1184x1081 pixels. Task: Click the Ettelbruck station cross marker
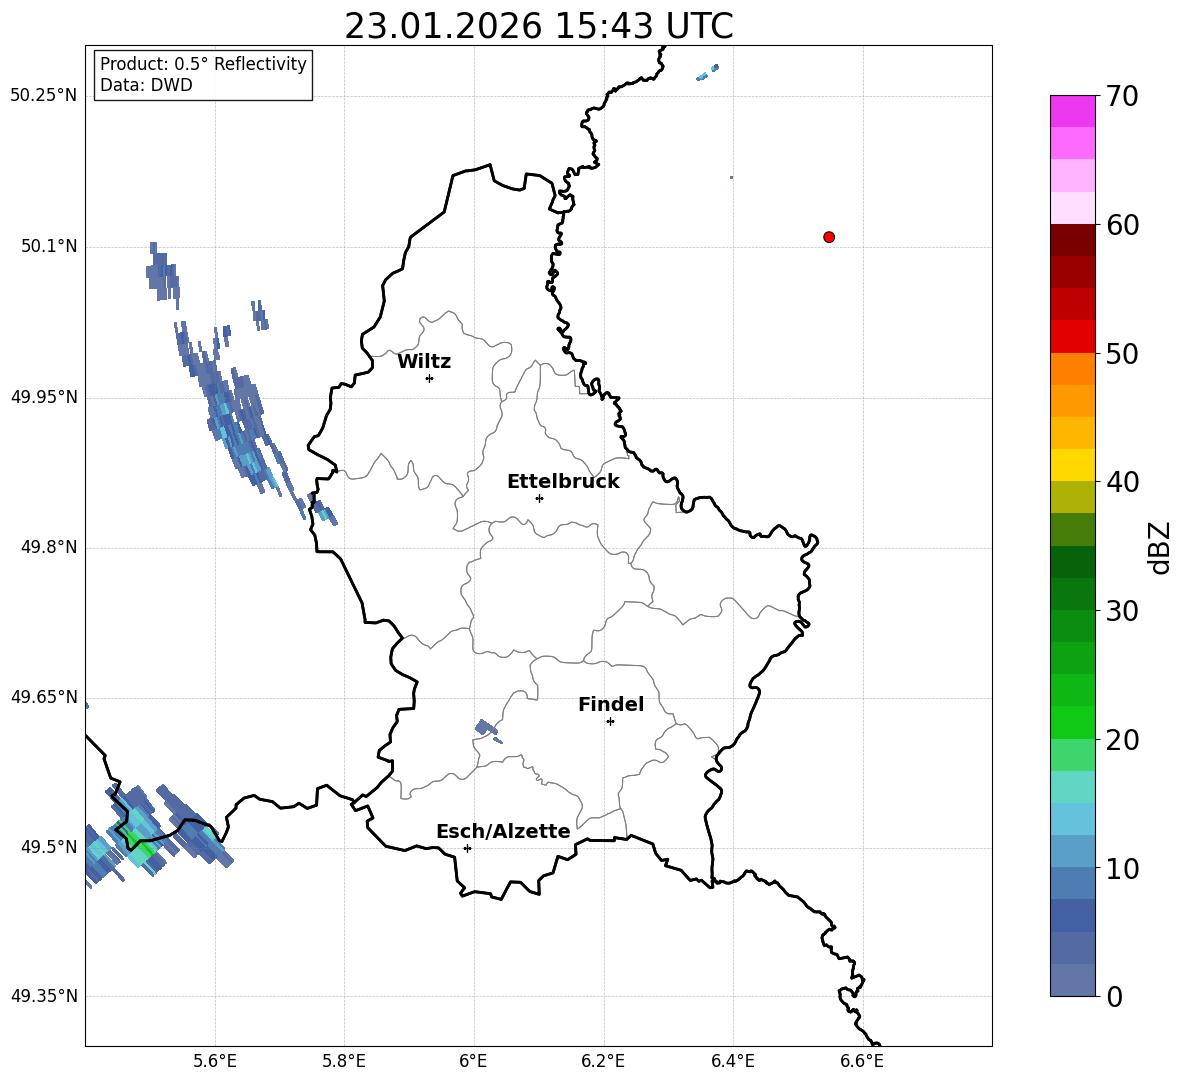pos(539,498)
